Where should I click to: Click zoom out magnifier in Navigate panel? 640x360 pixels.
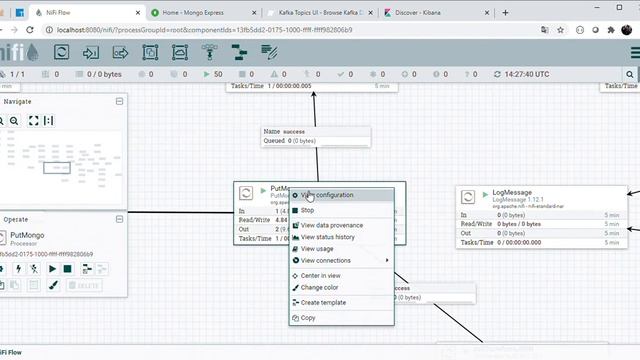click(x=14, y=121)
